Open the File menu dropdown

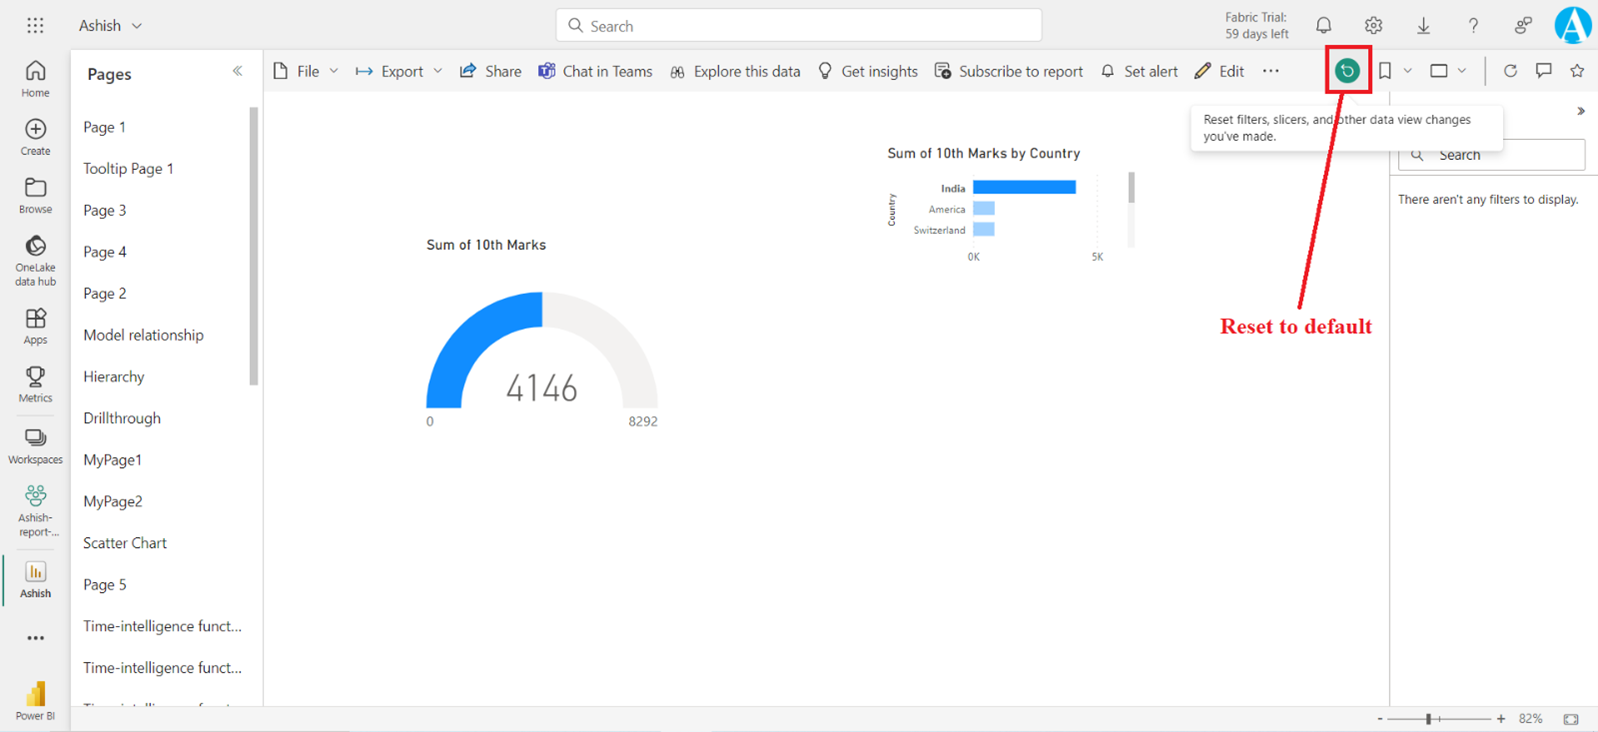(x=306, y=71)
